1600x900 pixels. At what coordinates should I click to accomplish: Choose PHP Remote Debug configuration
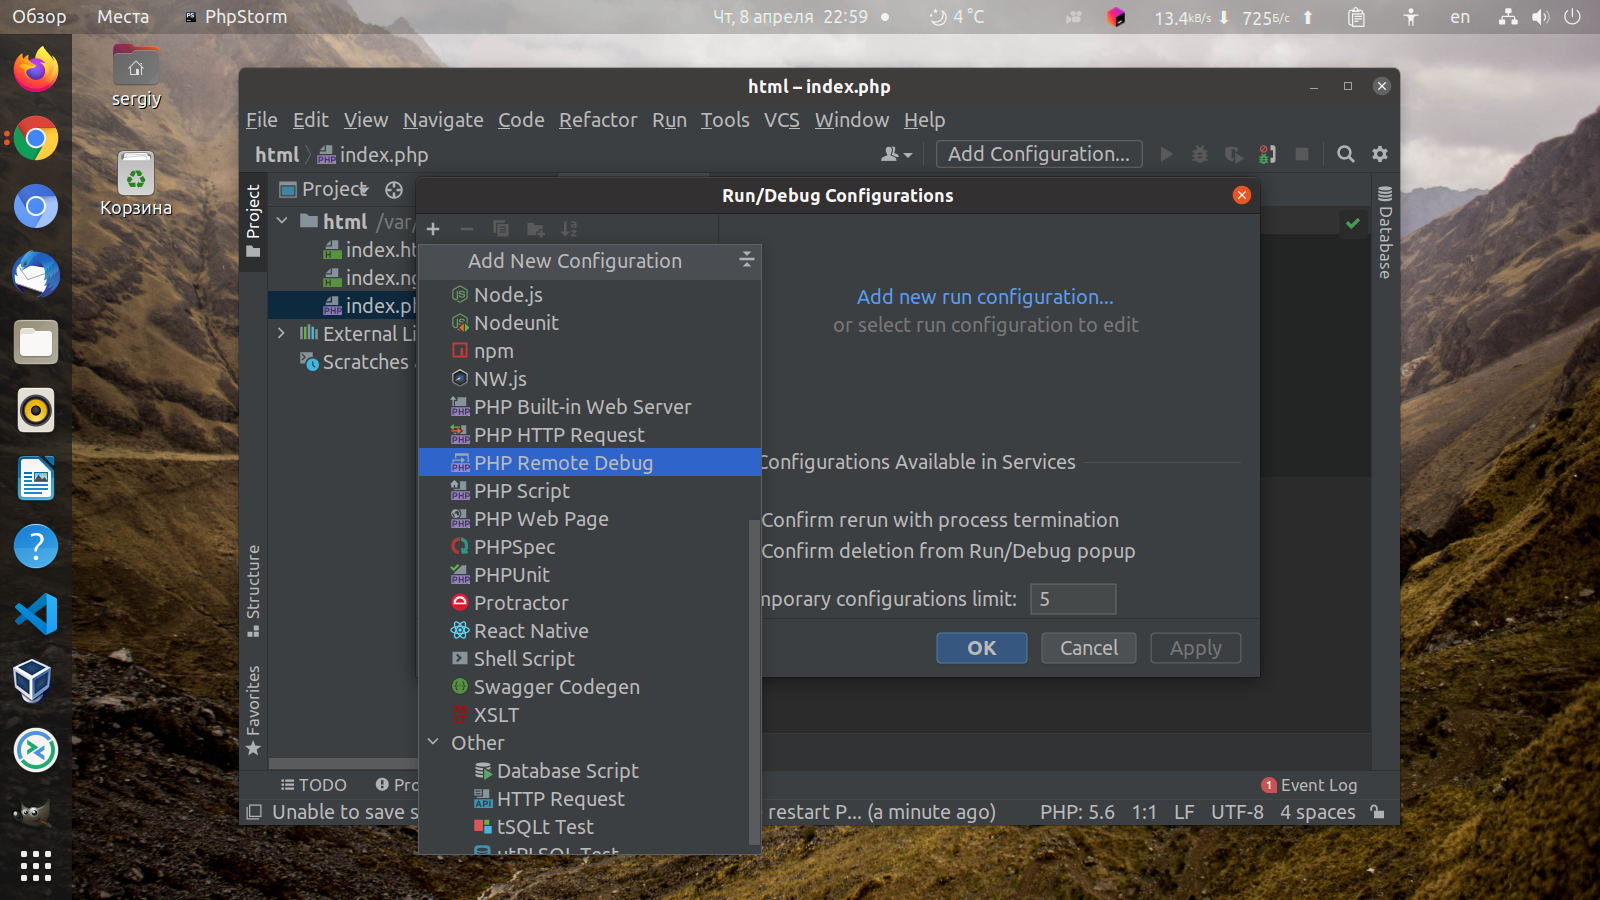(590, 463)
